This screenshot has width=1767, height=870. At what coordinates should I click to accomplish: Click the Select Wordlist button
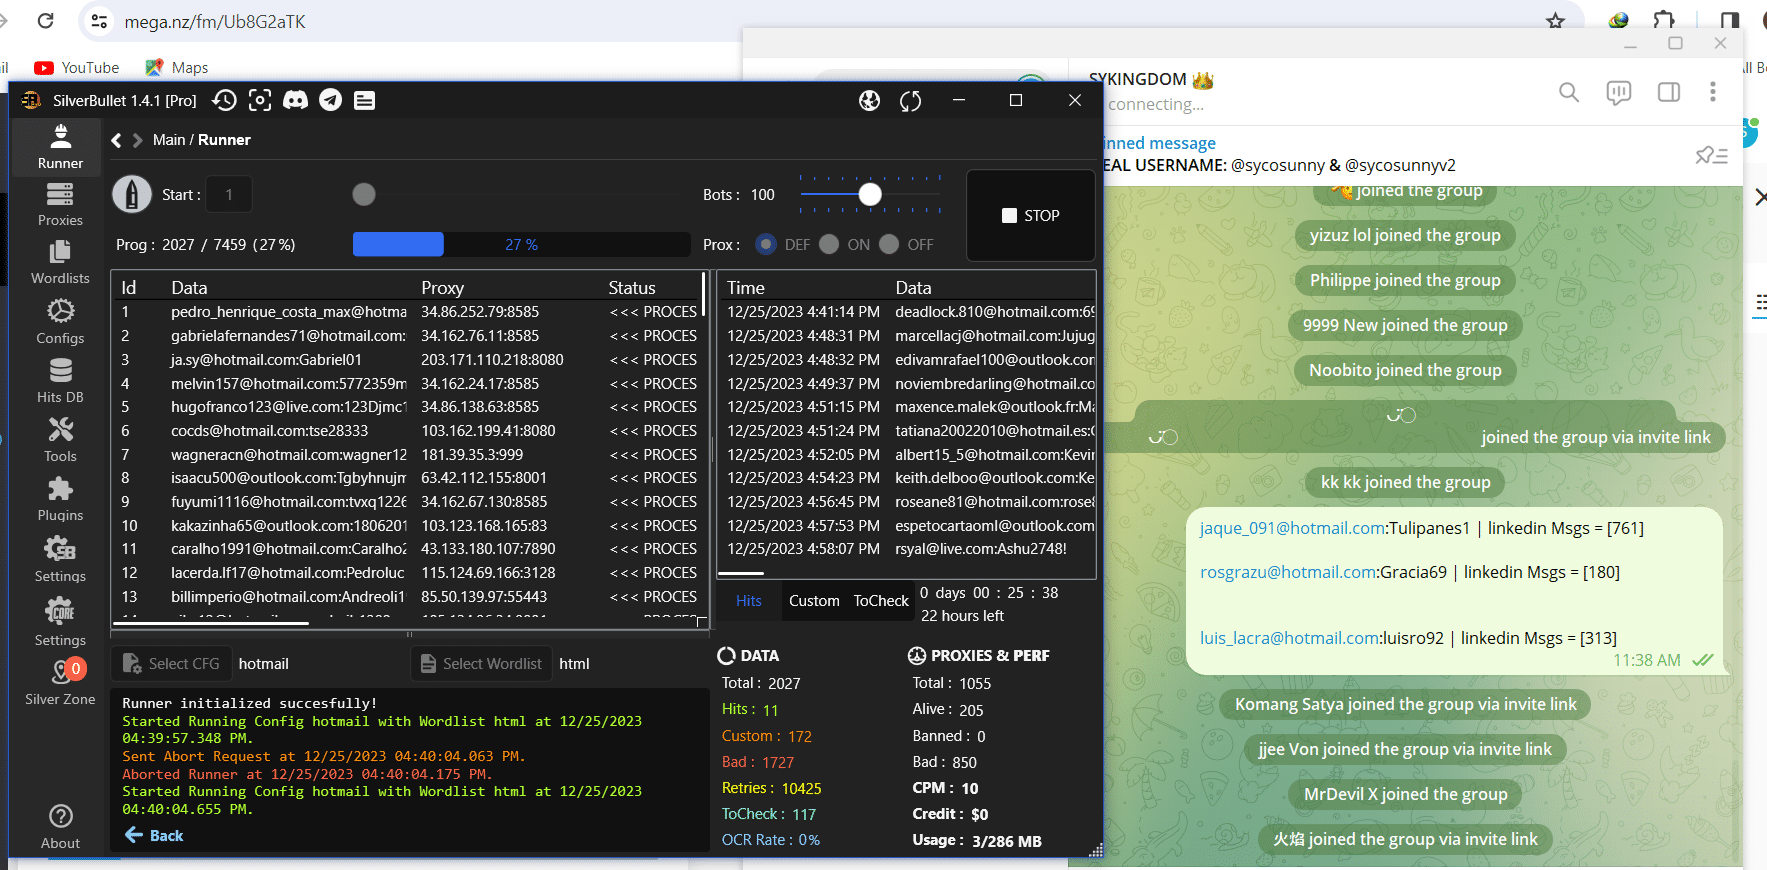481,664
